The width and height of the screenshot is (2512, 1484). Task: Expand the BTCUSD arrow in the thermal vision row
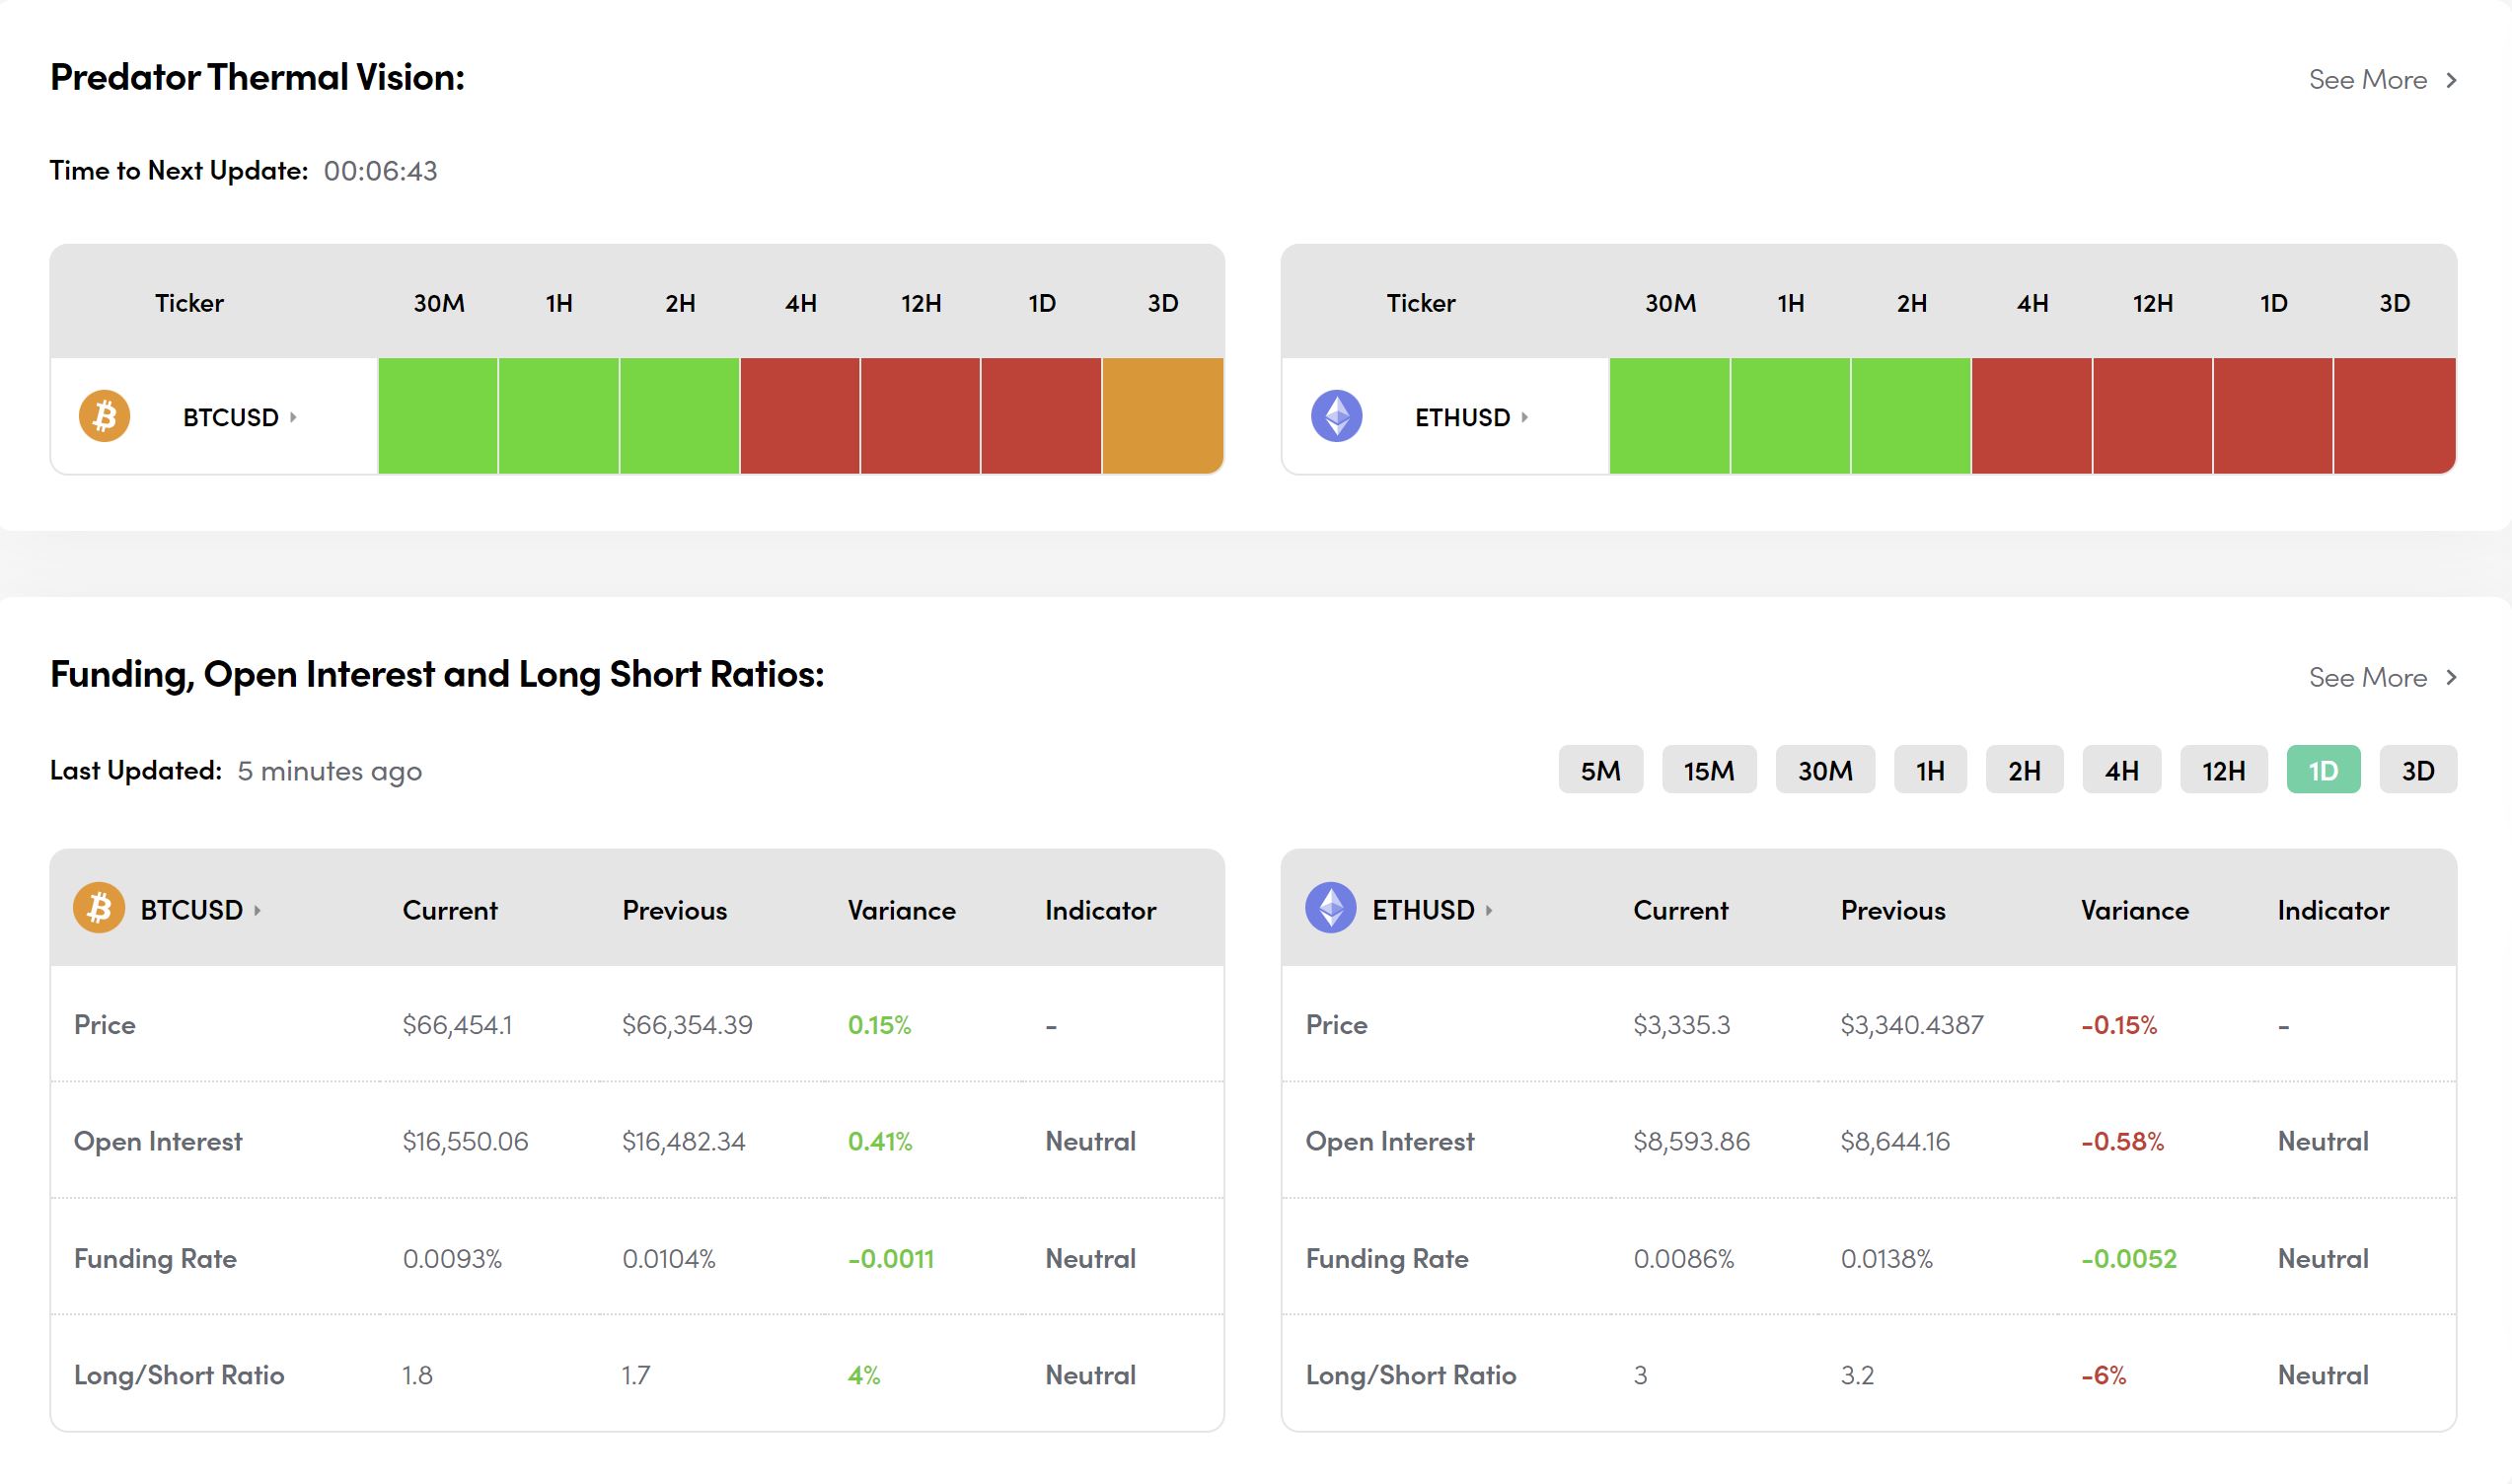tap(293, 417)
